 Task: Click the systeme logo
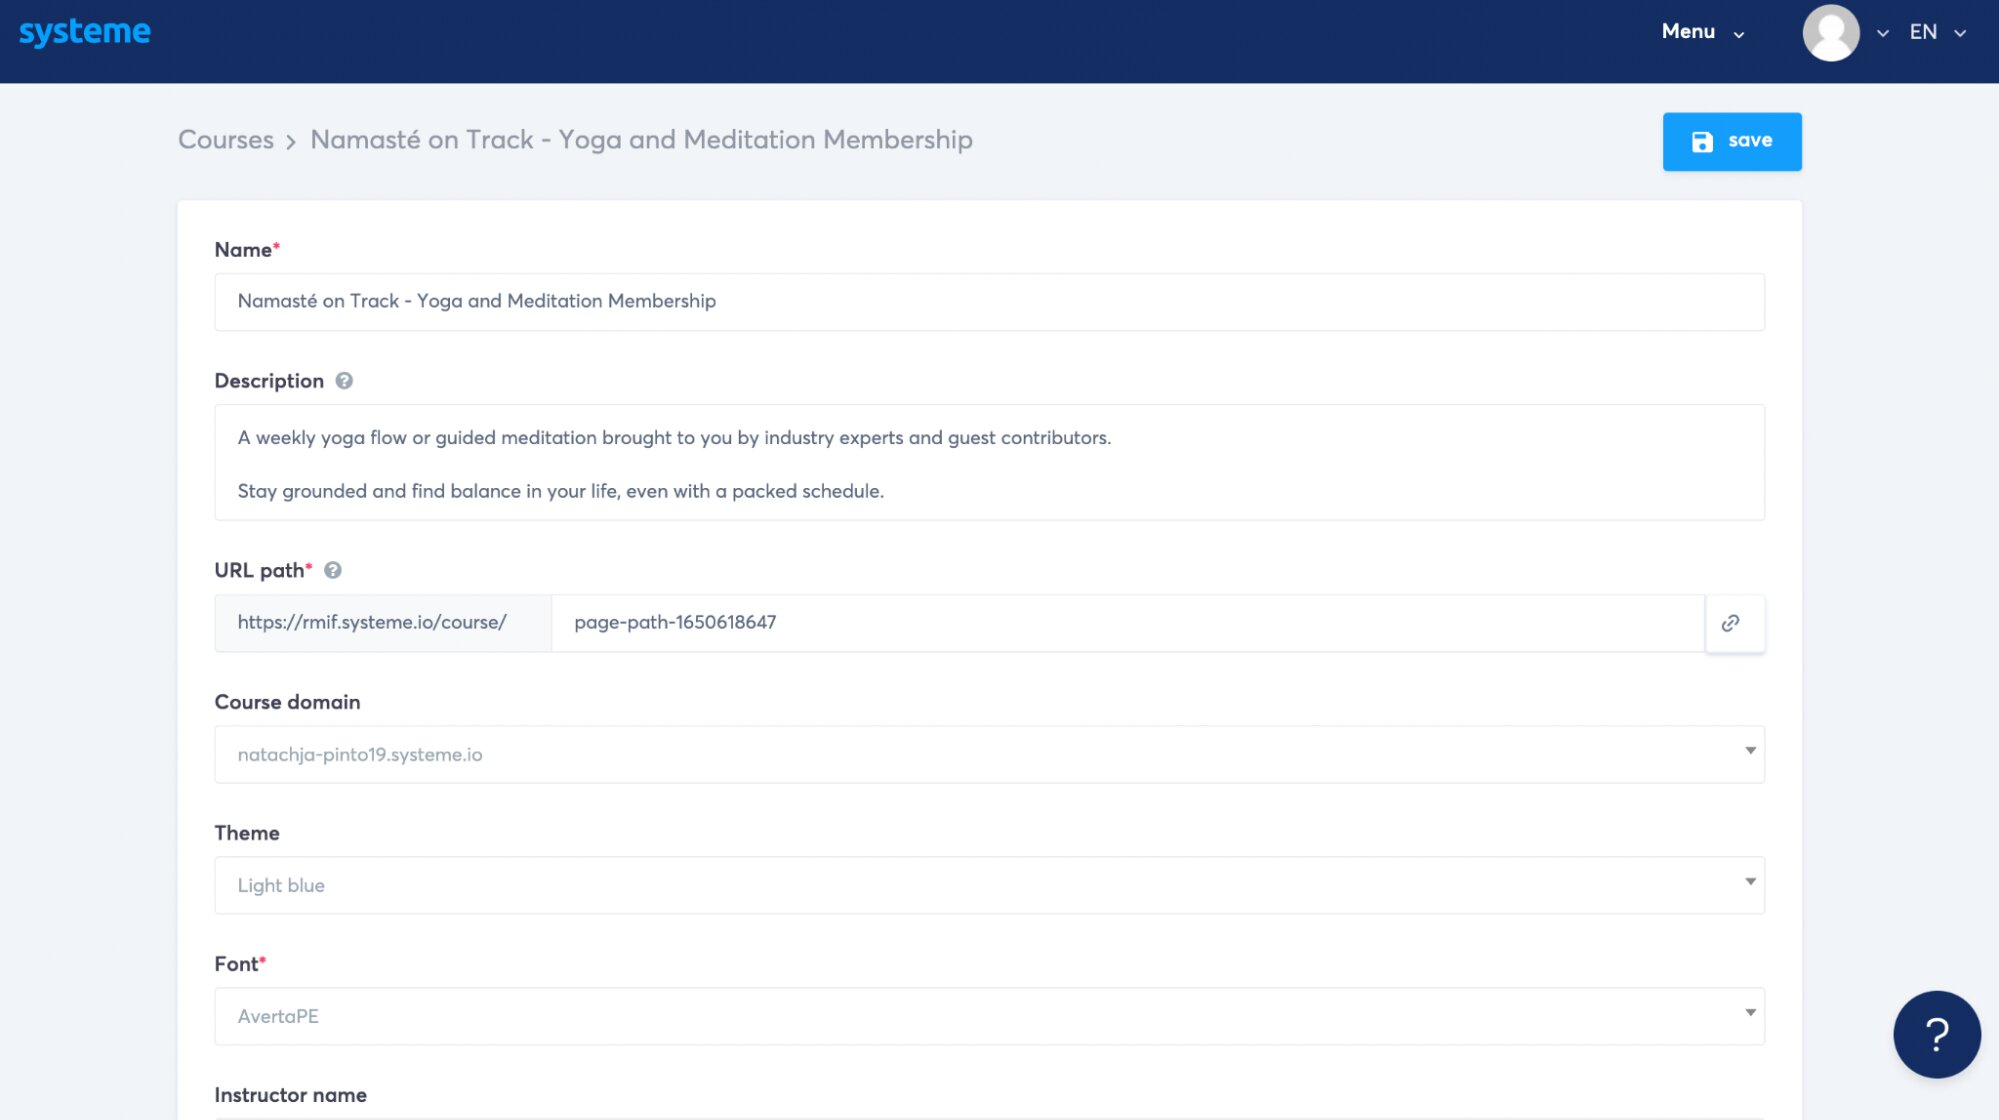85,32
